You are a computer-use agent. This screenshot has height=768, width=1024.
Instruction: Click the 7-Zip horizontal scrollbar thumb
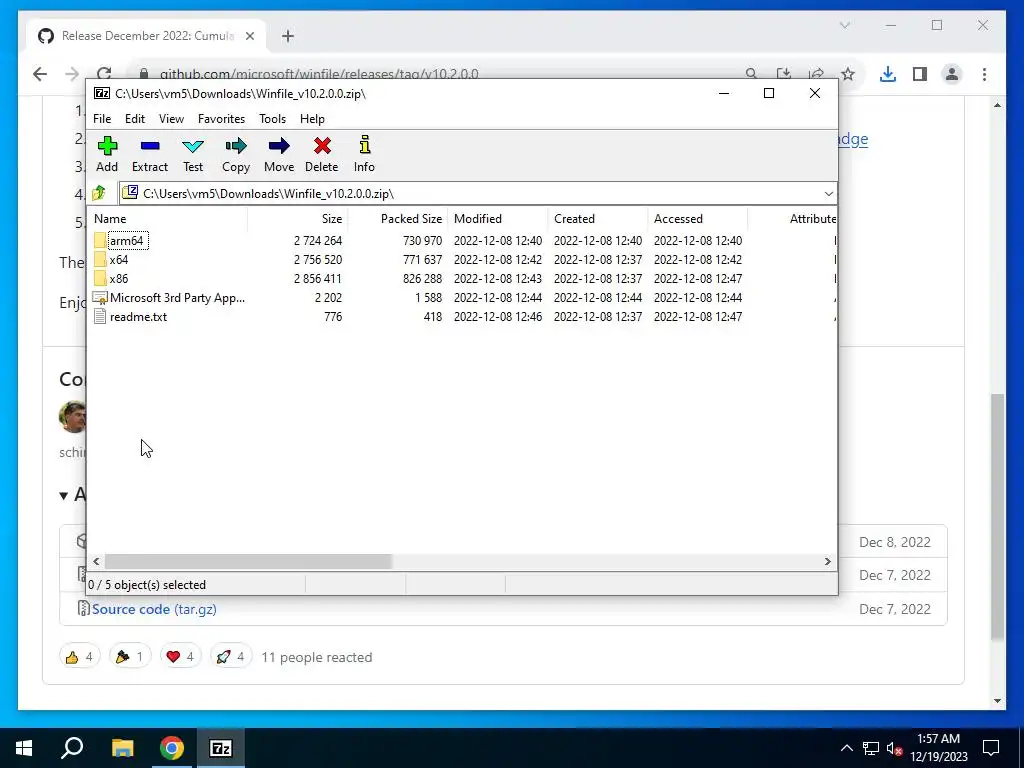tap(248, 562)
